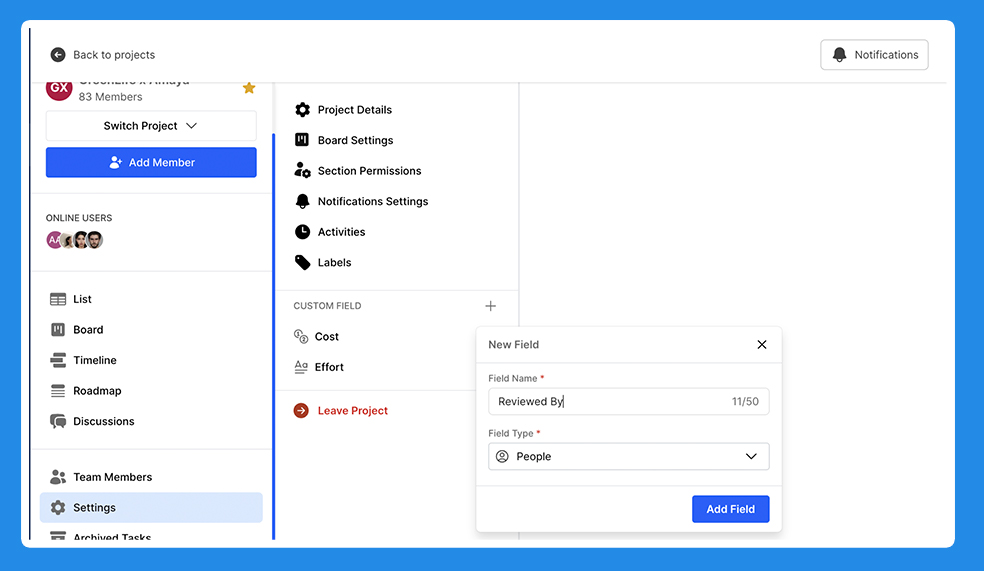Click the Team Members people icon

[x=58, y=477]
